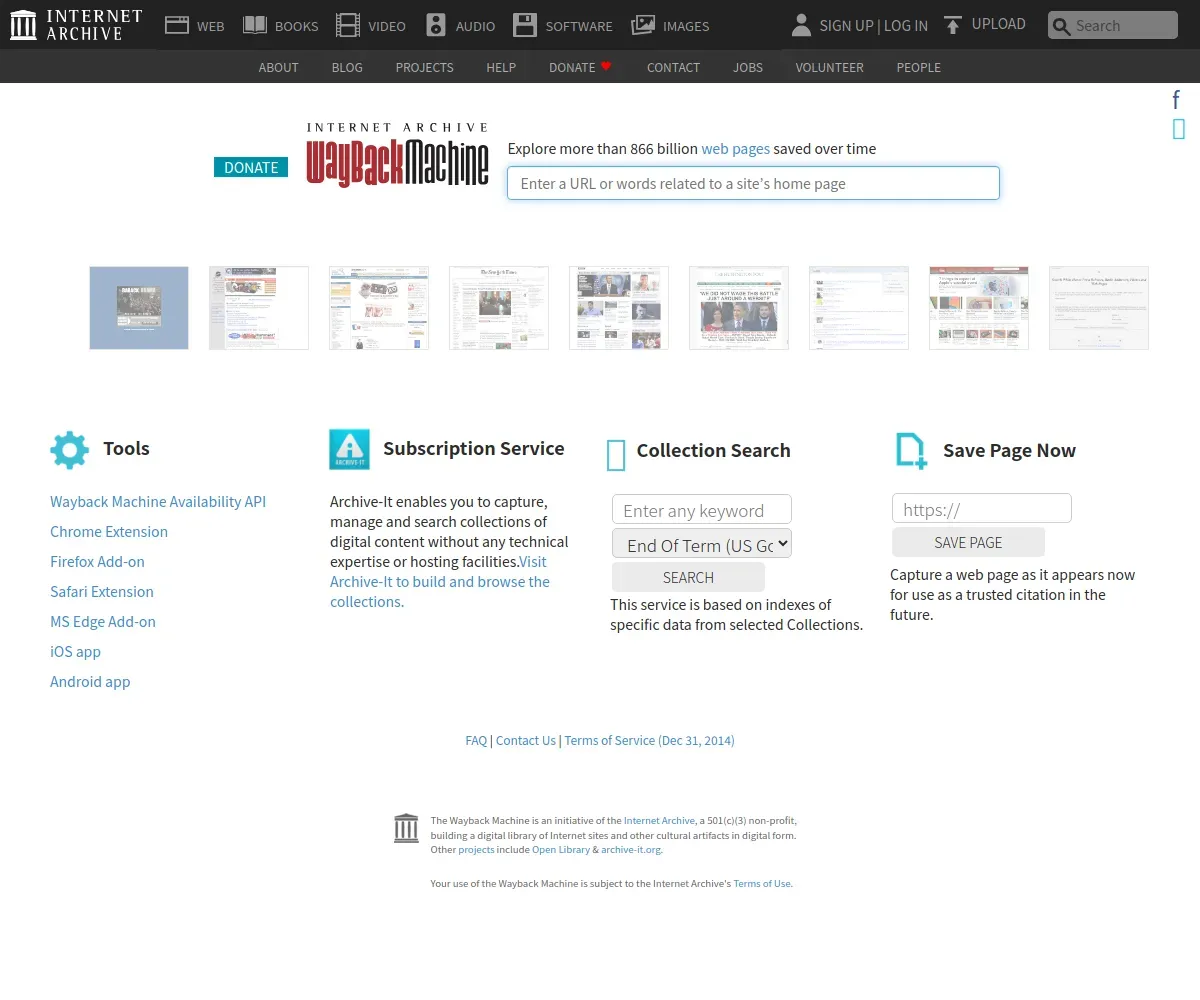The image size is (1200, 1000).
Task: Click the Log In link
Action: click(905, 25)
